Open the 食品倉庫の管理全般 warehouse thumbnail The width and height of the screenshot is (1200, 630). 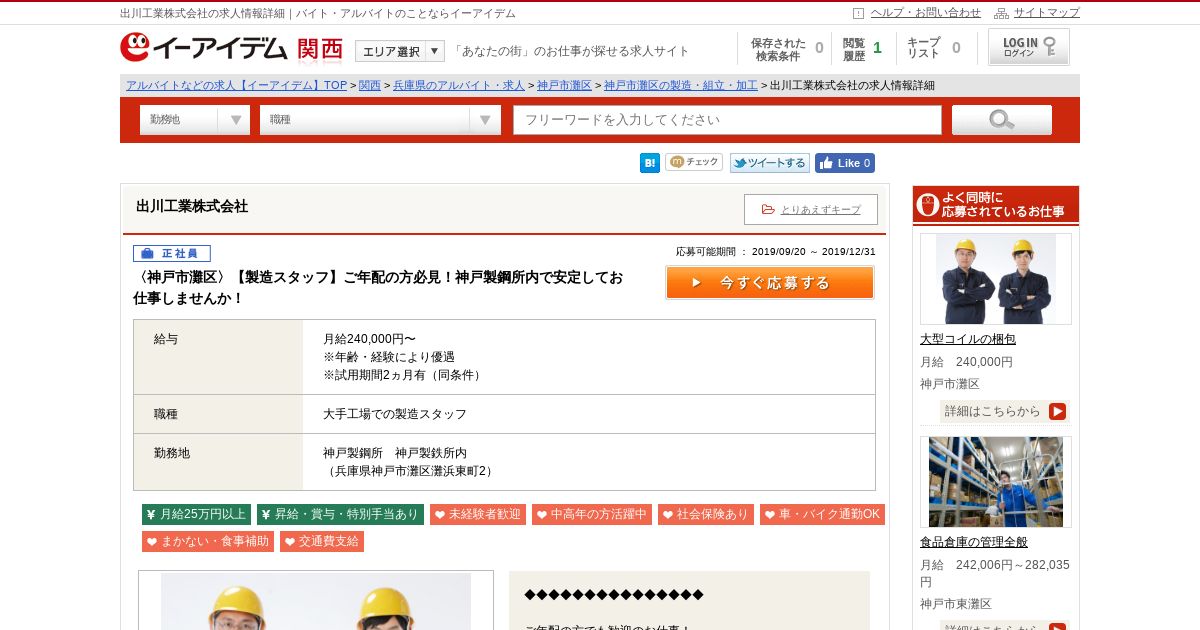point(996,482)
